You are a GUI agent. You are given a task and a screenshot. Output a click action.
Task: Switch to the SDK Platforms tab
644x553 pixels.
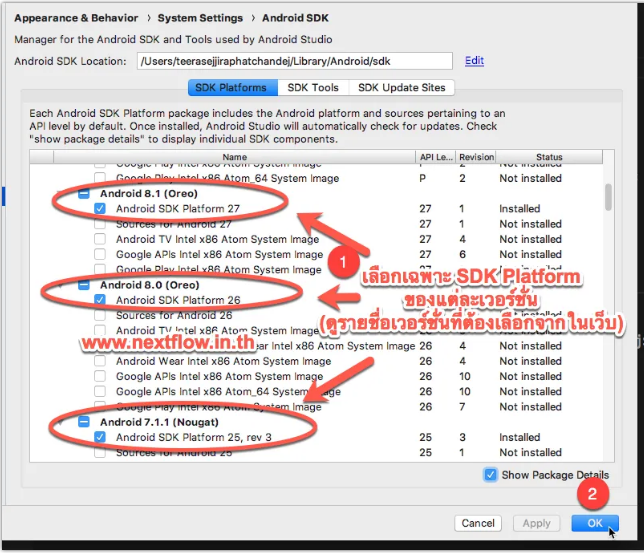(x=232, y=88)
